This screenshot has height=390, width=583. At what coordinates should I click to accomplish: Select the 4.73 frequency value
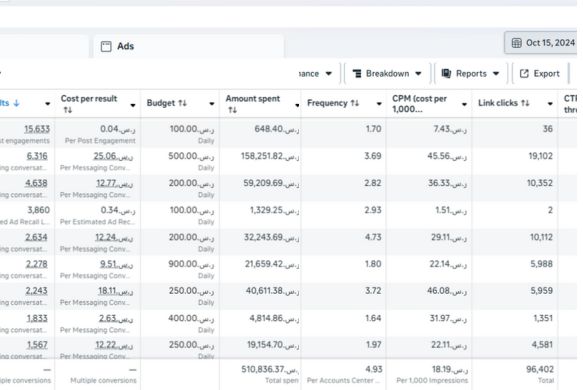(373, 237)
